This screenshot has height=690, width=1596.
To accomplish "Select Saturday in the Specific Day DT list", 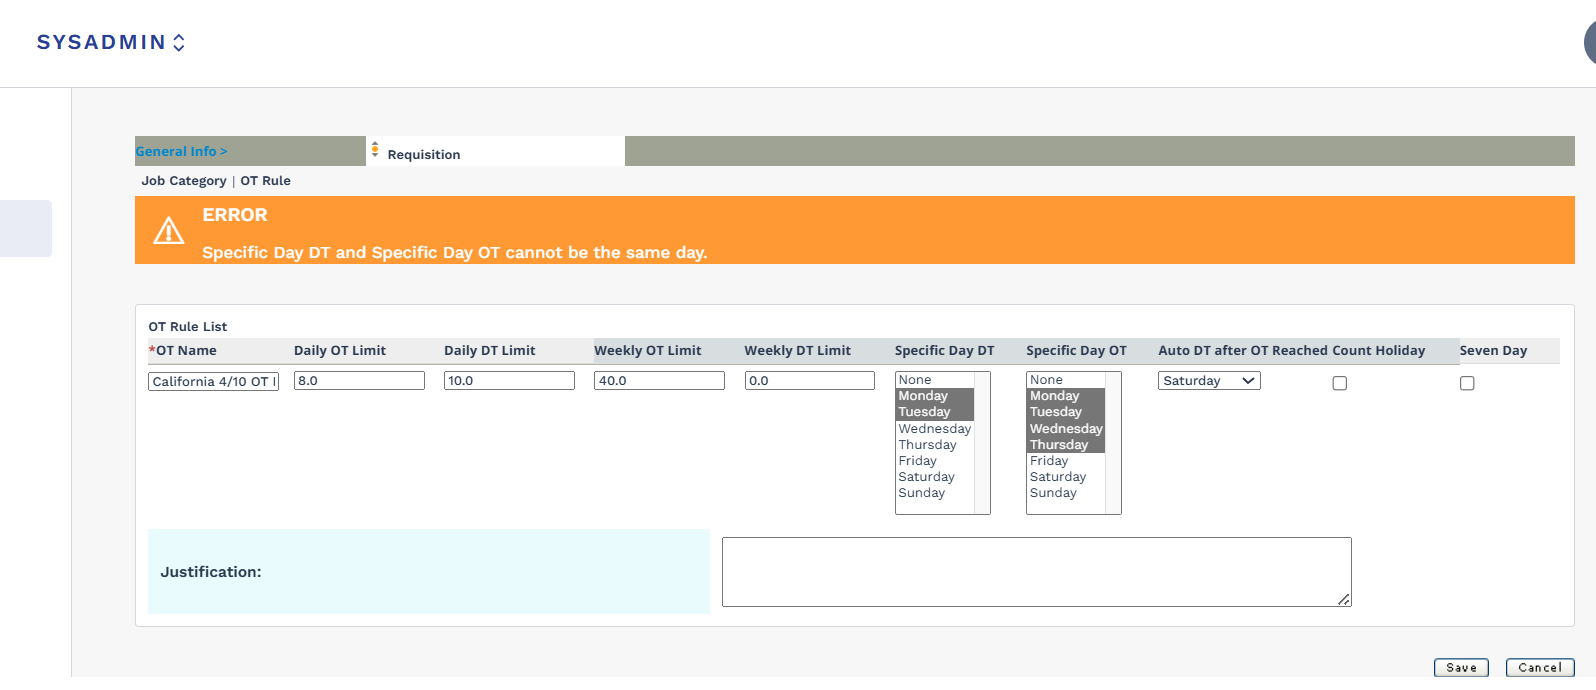I will [935, 477].
